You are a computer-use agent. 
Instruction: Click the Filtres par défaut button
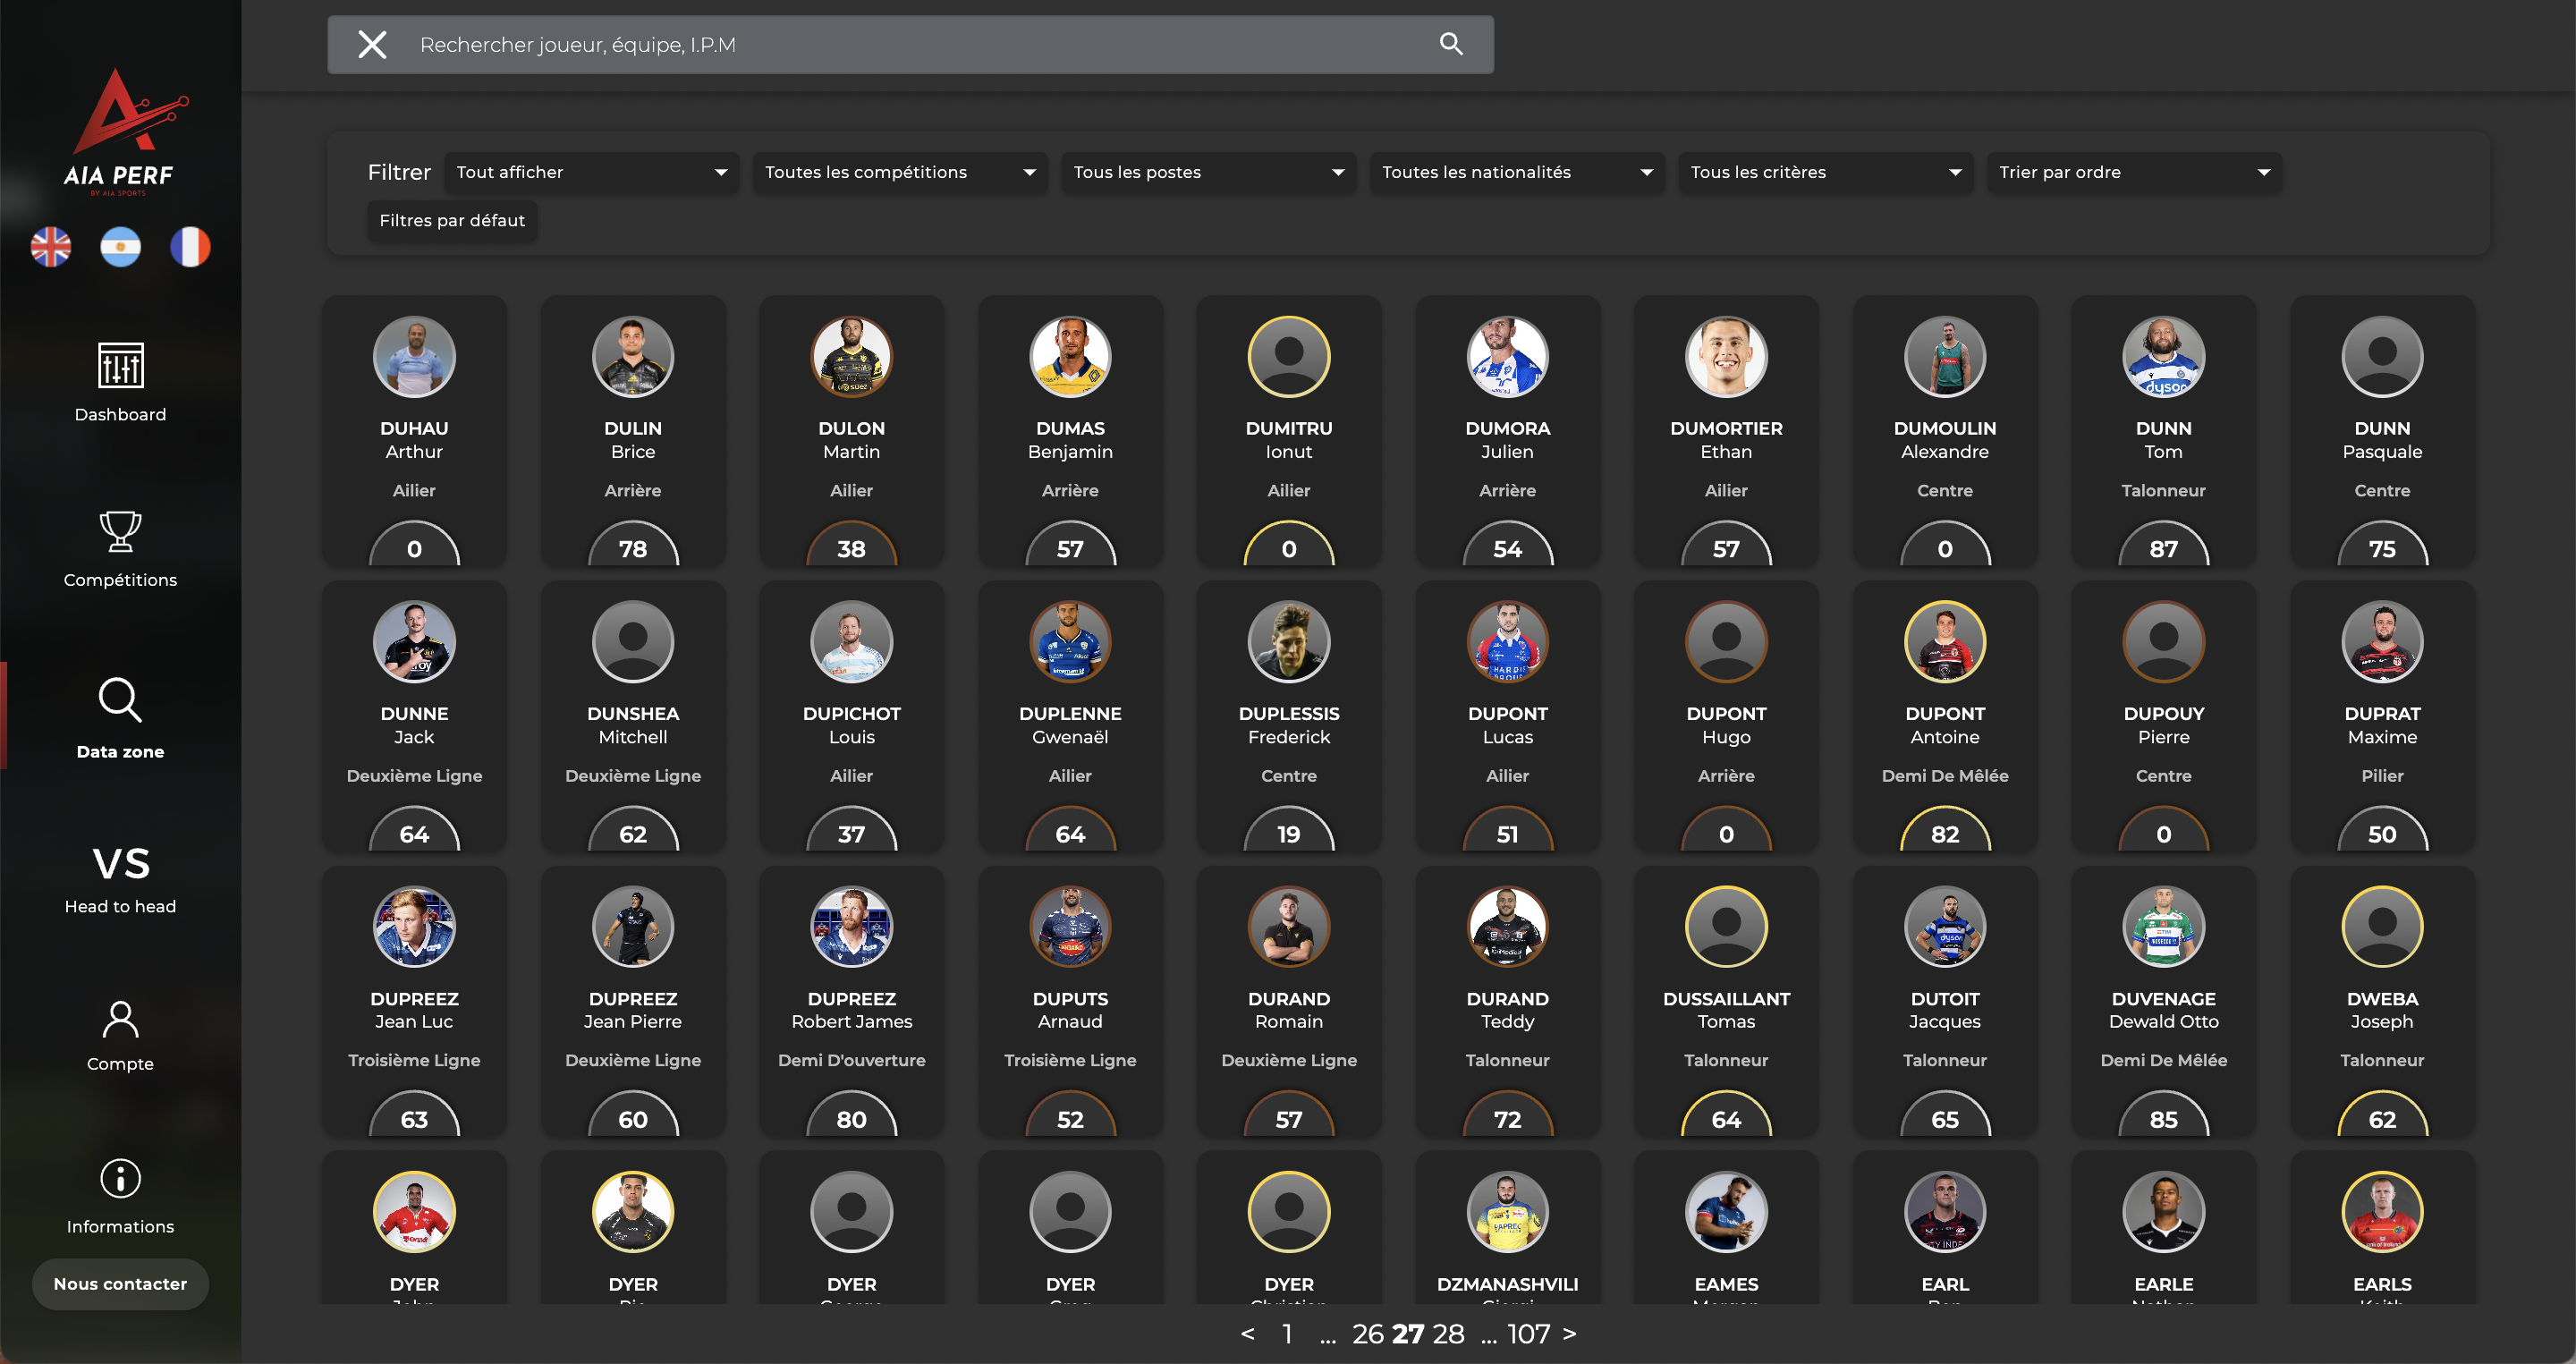[x=452, y=220]
